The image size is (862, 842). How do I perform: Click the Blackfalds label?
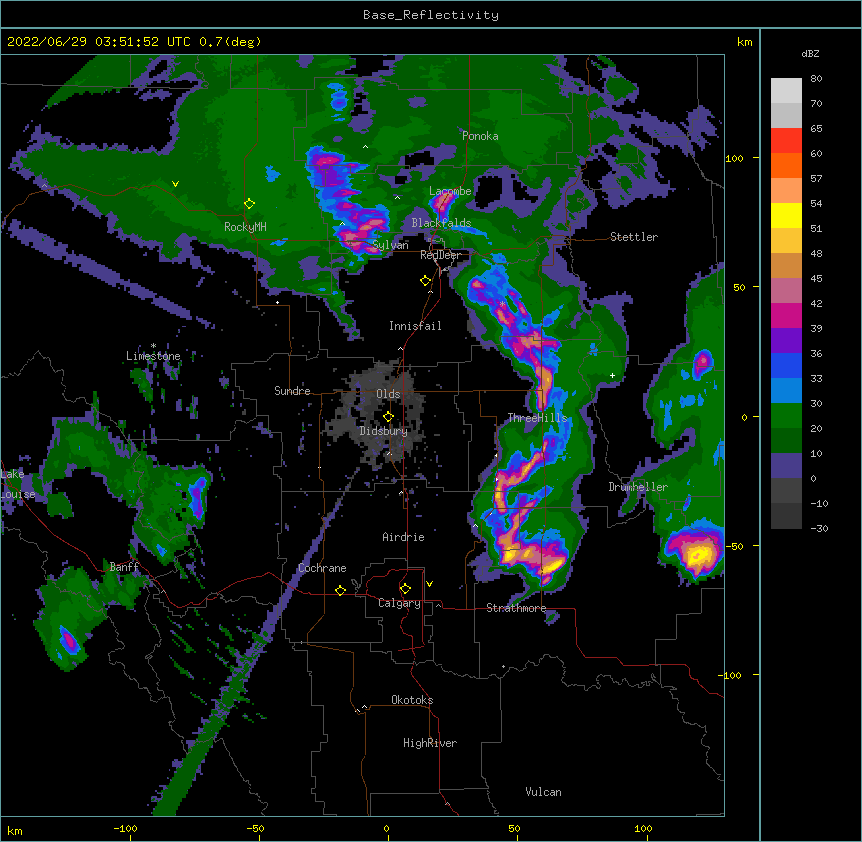coord(441,223)
